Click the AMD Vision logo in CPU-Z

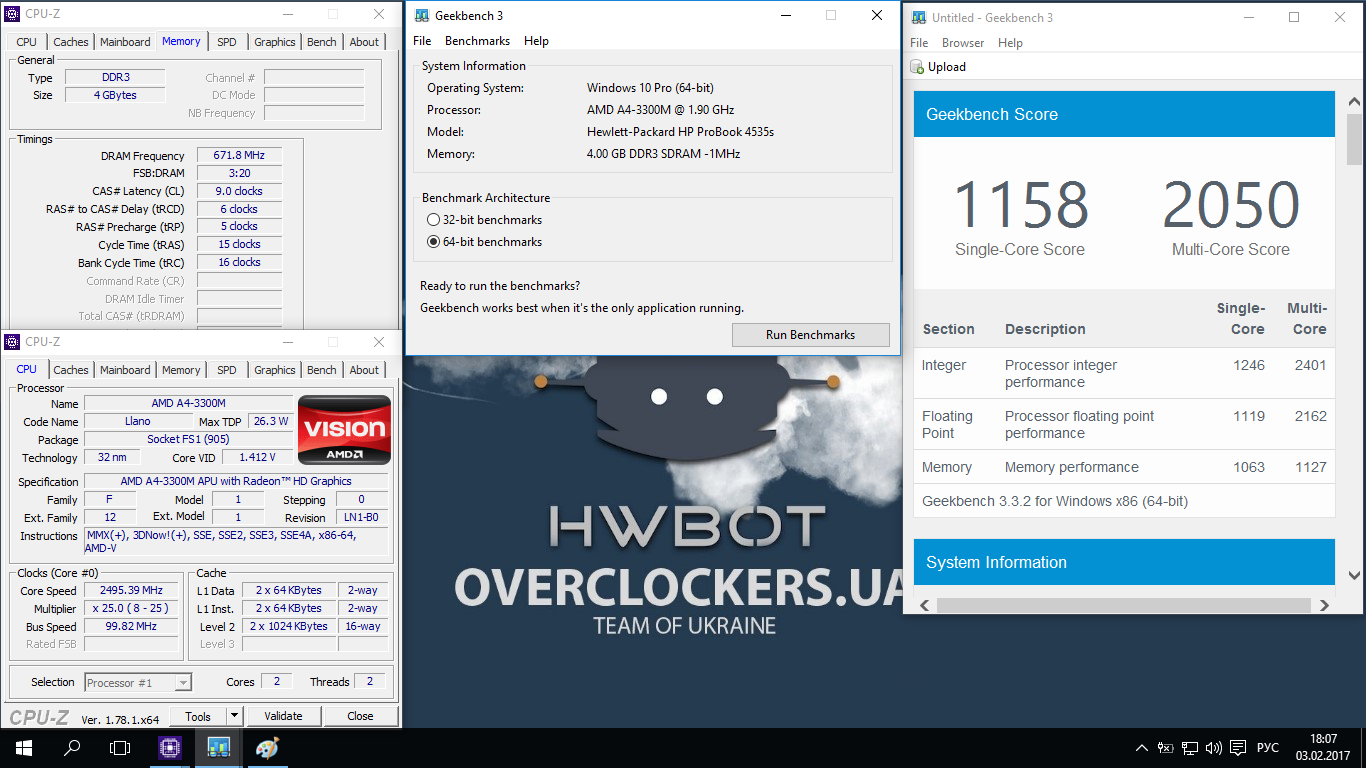click(345, 430)
